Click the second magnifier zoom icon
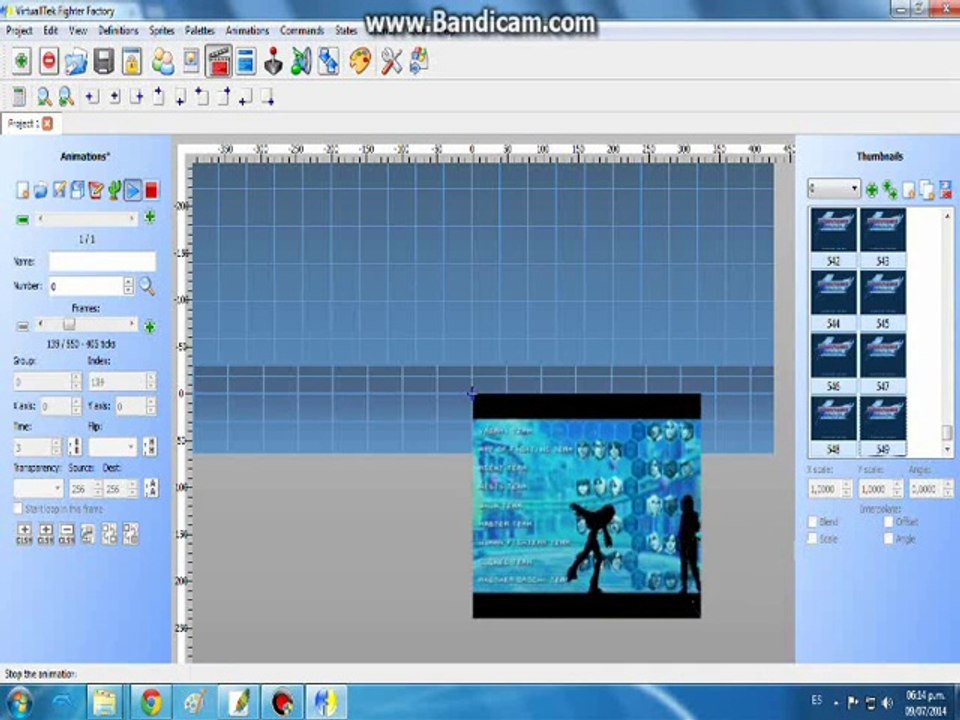 click(x=66, y=97)
